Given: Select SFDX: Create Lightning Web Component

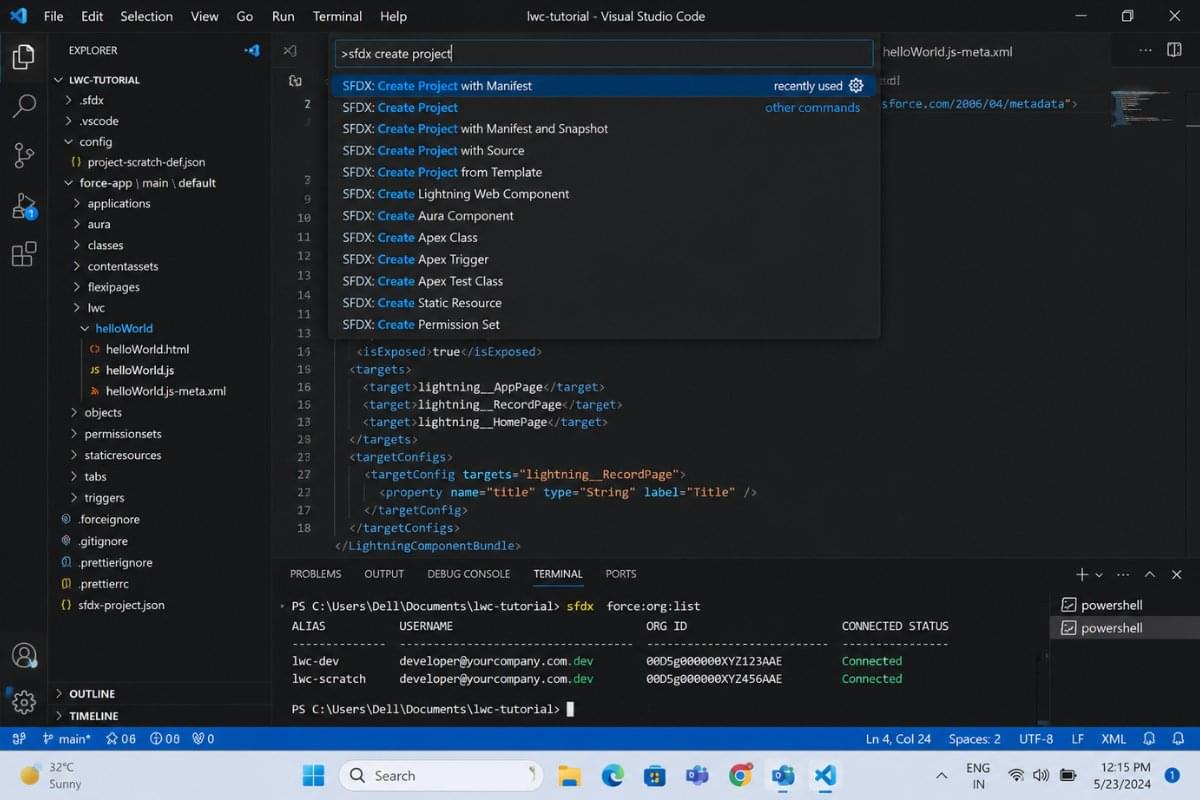Looking at the screenshot, I should coord(604,194).
